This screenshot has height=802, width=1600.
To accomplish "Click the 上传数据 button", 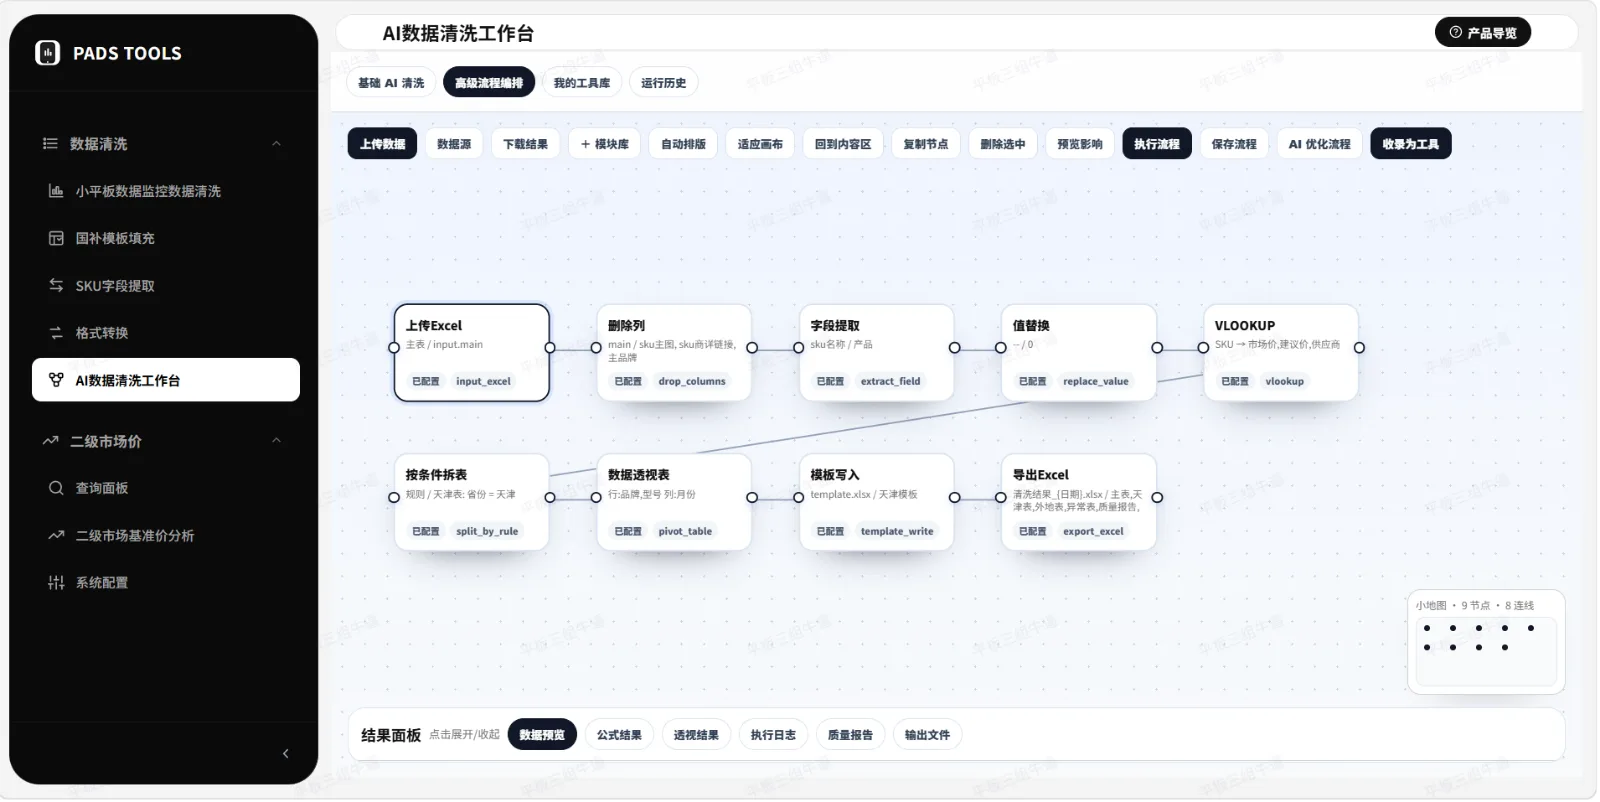I will [383, 144].
